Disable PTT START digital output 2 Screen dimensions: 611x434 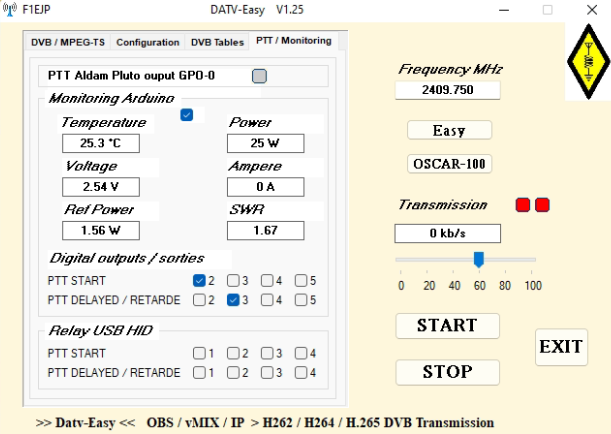[199, 281]
